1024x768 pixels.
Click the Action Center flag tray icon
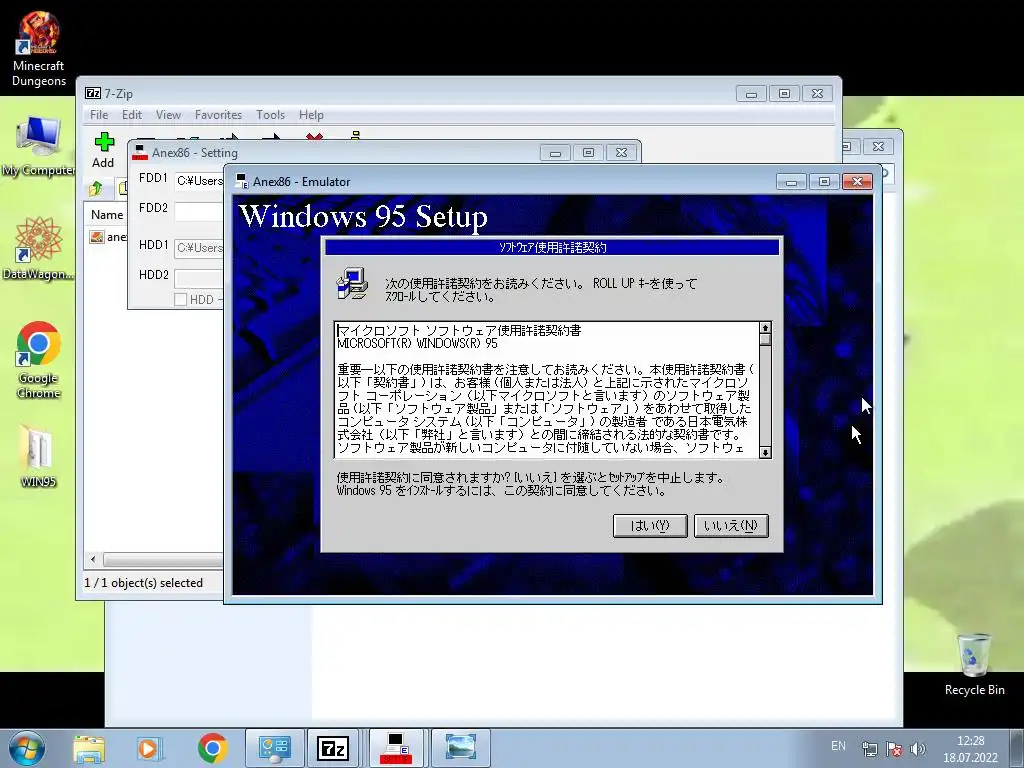pos(894,749)
